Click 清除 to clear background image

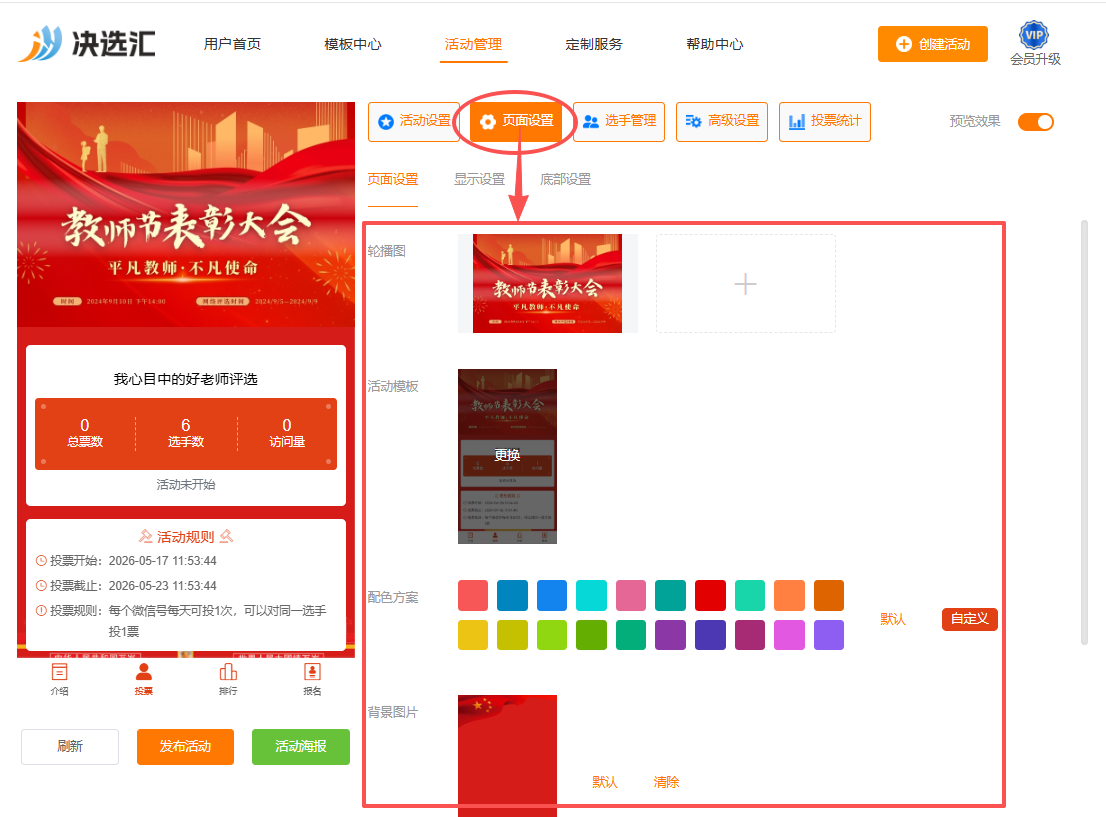pos(667,782)
